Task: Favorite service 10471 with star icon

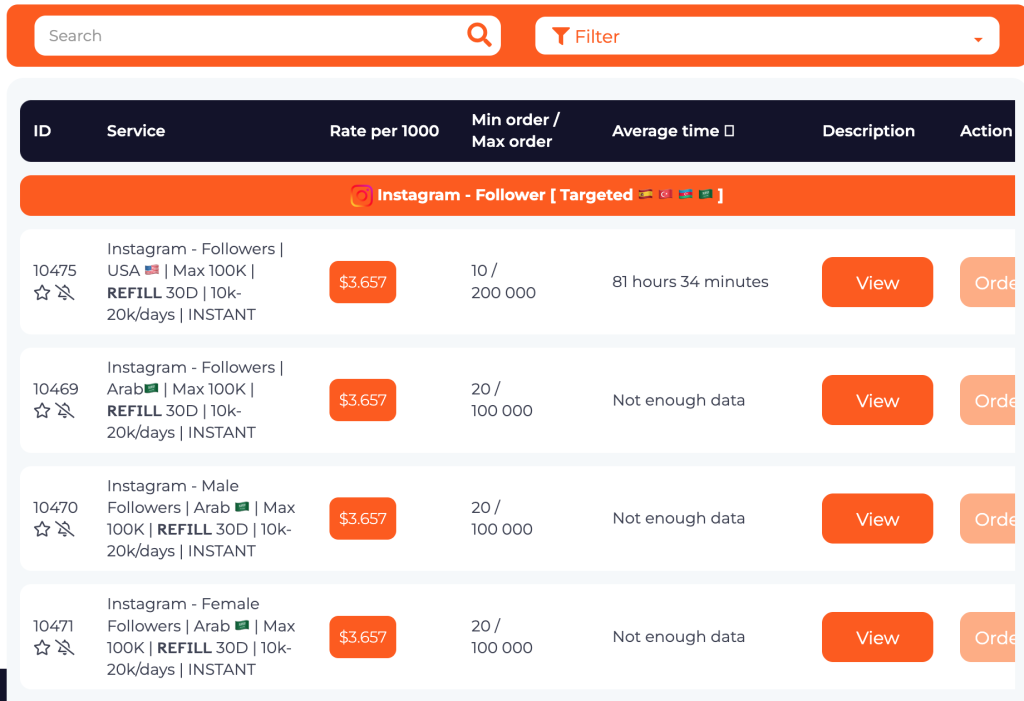Action: pos(42,647)
